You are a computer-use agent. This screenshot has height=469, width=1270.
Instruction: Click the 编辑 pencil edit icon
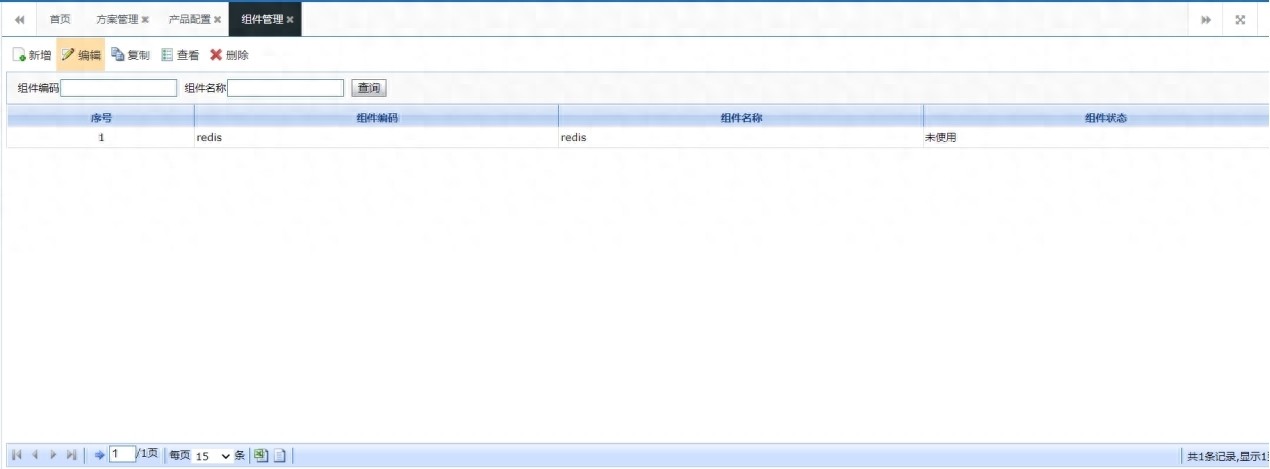(x=68, y=55)
